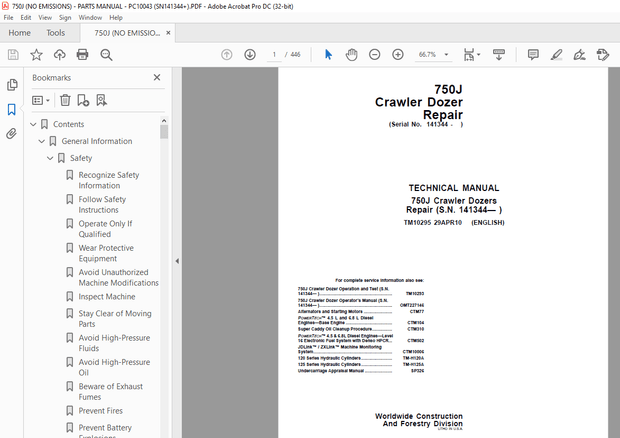Click the find current bookmark icon

(x=101, y=100)
